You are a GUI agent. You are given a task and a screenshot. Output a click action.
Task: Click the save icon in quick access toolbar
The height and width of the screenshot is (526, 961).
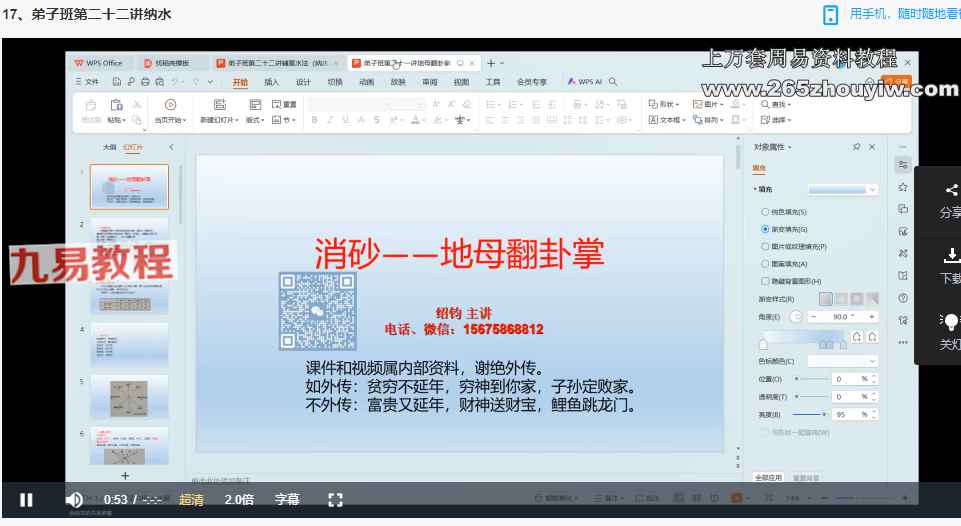(x=116, y=82)
